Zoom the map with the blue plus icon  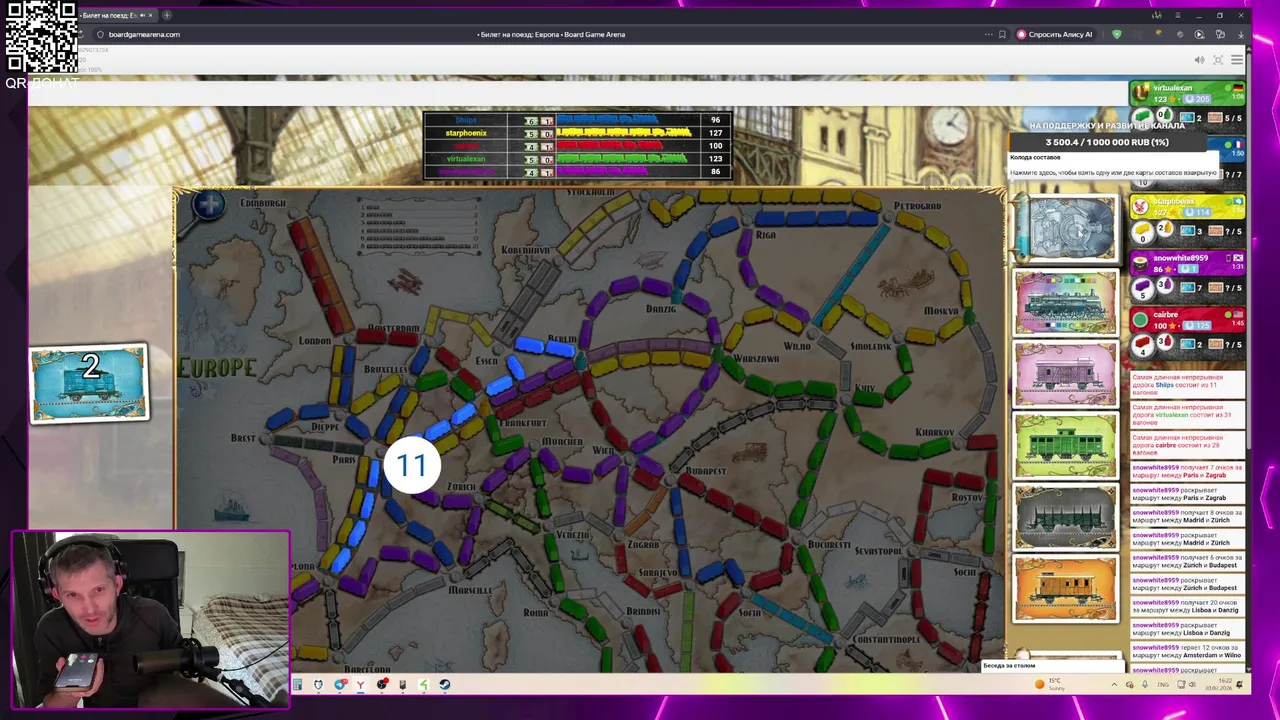tap(209, 206)
